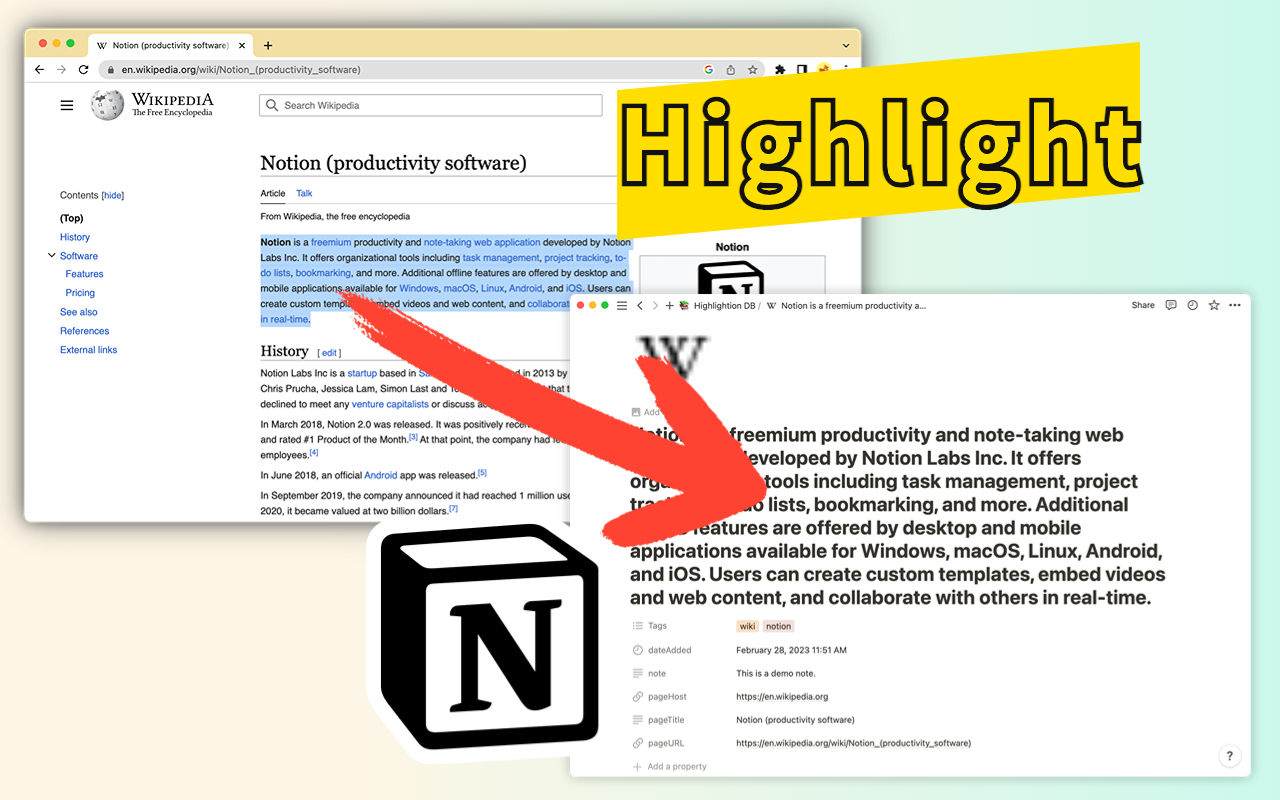1280x800 pixels.
Task: Click the note value This is a demo note.
Action: tap(776, 673)
